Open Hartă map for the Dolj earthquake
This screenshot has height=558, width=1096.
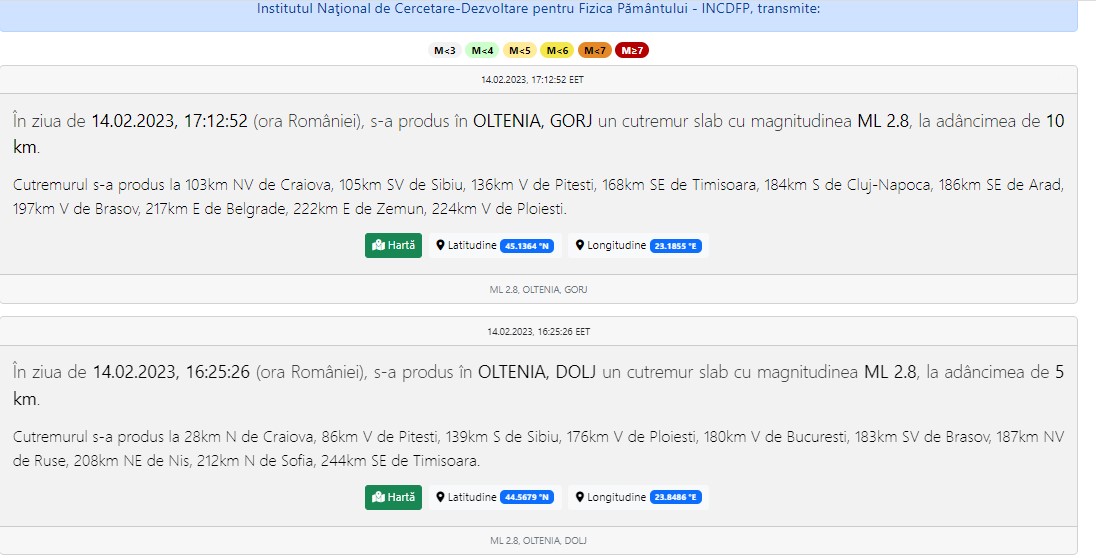click(393, 497)
